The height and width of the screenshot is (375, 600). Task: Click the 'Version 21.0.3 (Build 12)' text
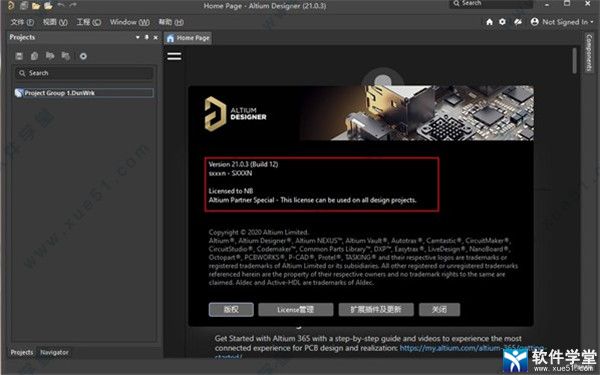point(243,164)
